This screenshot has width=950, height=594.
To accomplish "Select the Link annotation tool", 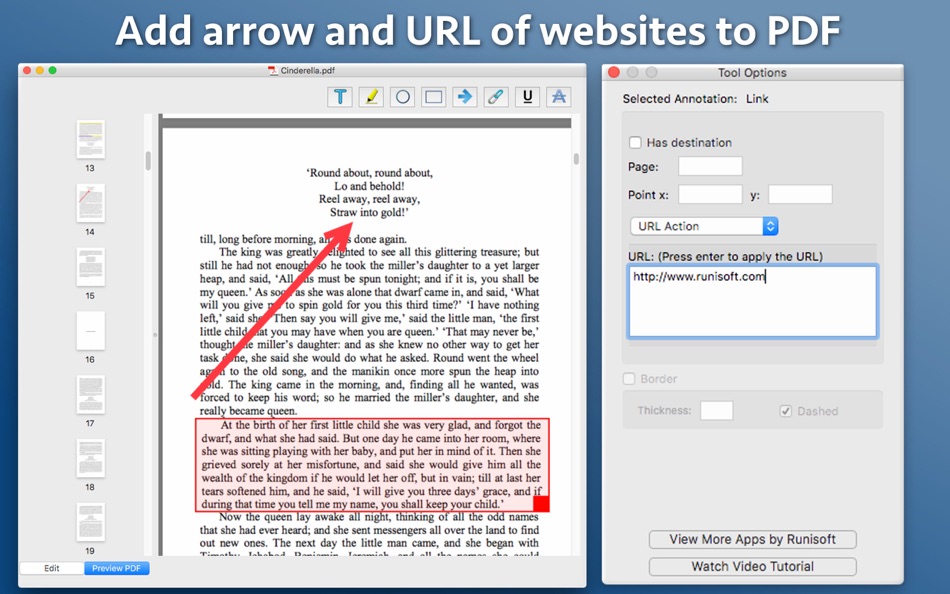I will coord(496,97).
